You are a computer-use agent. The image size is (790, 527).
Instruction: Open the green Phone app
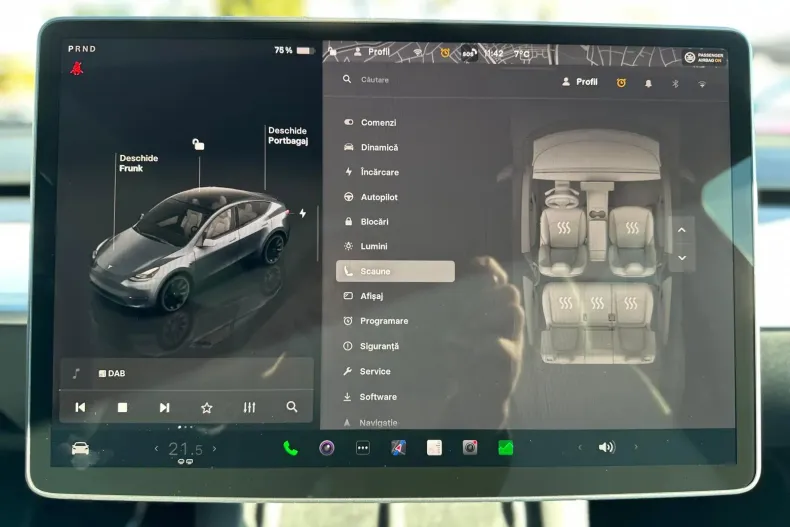click(291, 447)
